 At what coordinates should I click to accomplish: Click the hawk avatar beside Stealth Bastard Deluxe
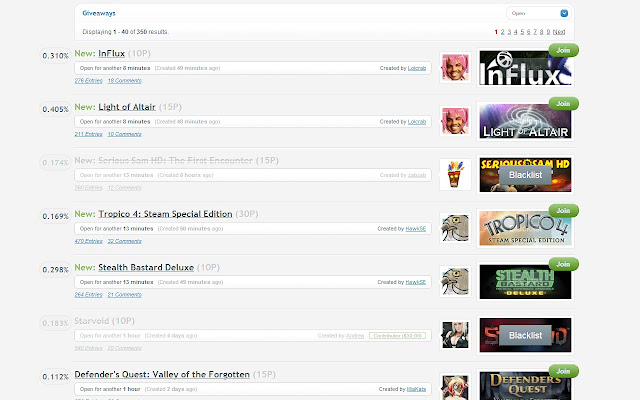tap(455, 281)
